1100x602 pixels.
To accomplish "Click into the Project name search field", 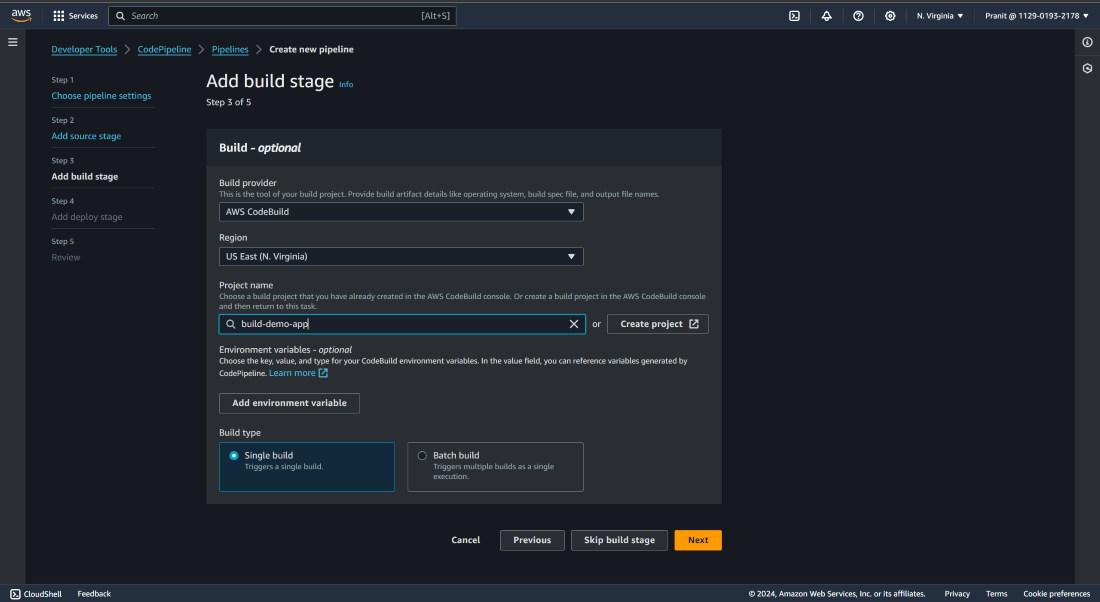I will [402, 324].
